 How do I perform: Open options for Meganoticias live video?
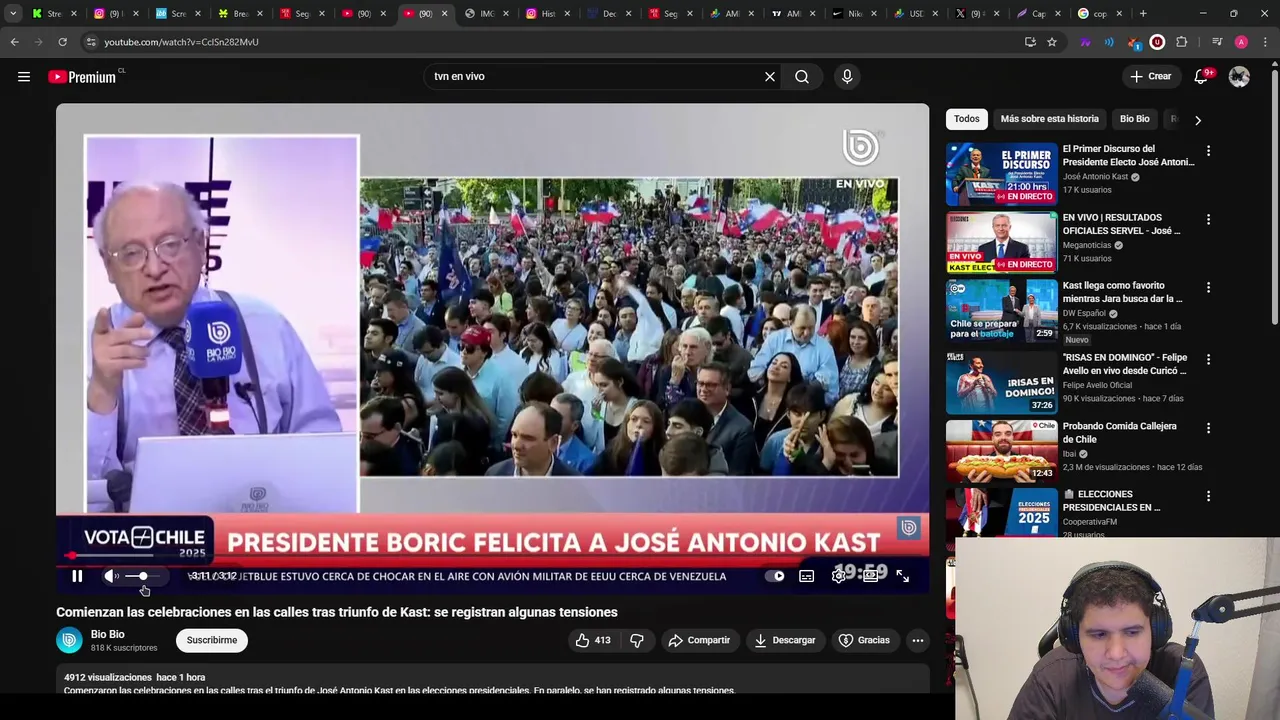tap(1208, 219)
